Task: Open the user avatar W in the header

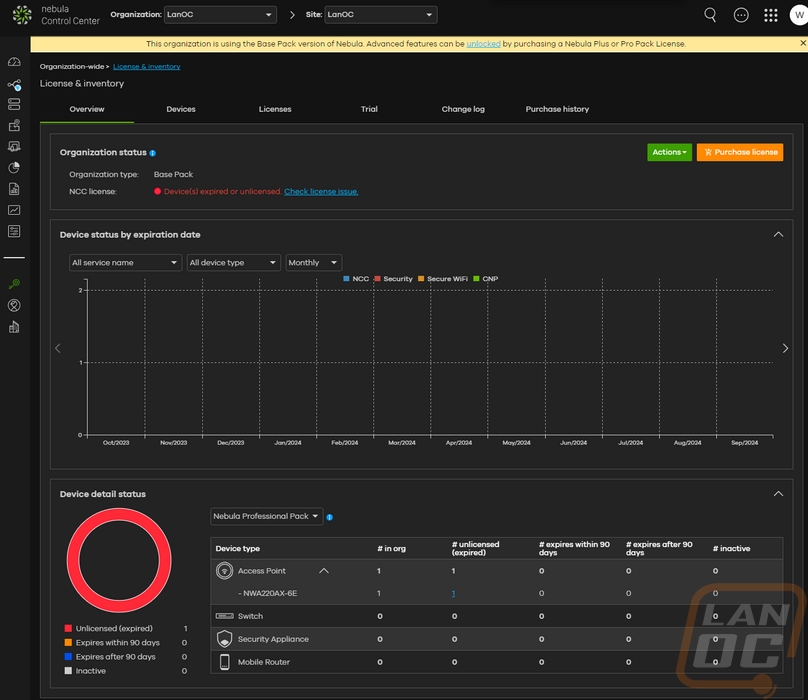Action: coord(799,15)
